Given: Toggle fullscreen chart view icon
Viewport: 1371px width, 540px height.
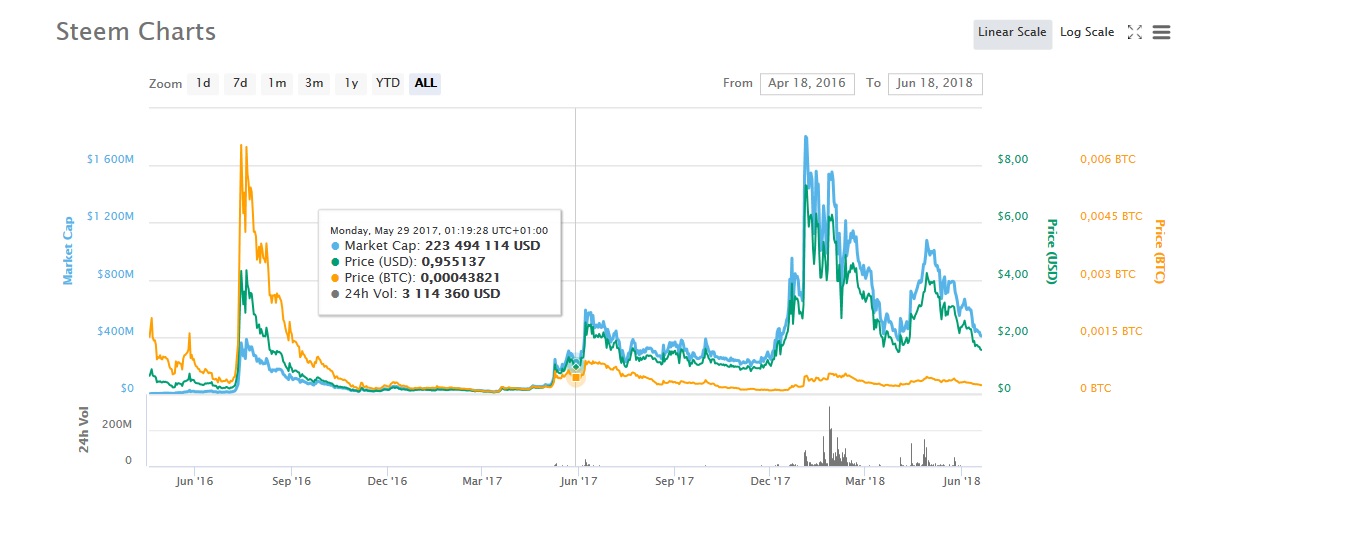Looking at the screenshot, I should 1135,32.
